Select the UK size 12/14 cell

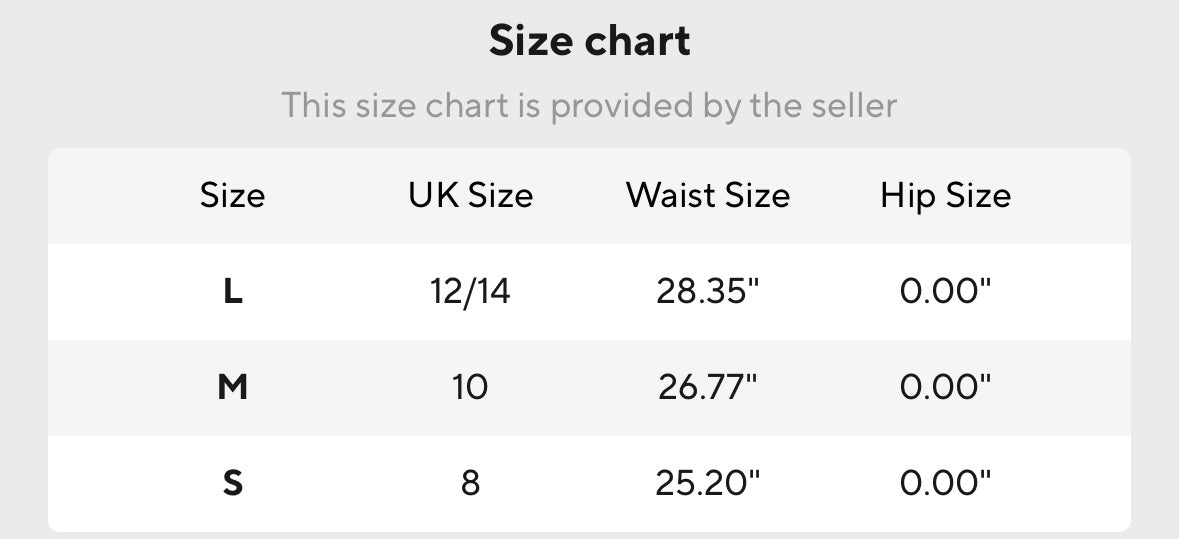470,292
